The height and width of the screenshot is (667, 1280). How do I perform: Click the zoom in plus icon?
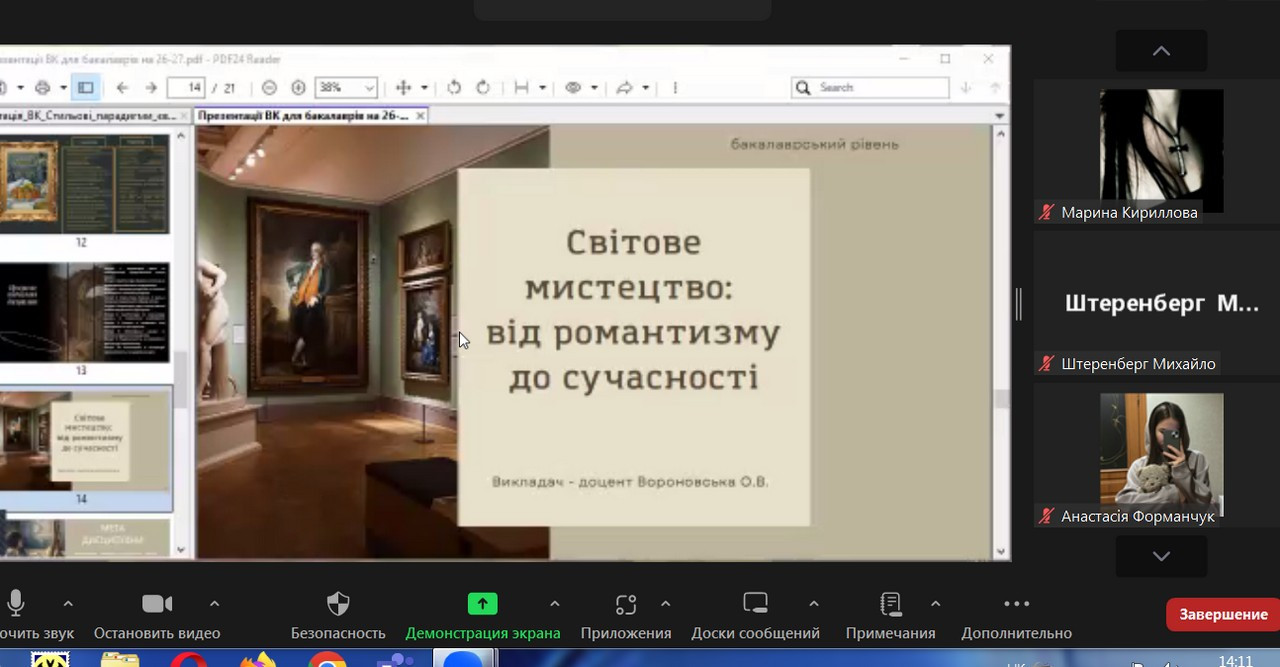[x=298, y=88]
